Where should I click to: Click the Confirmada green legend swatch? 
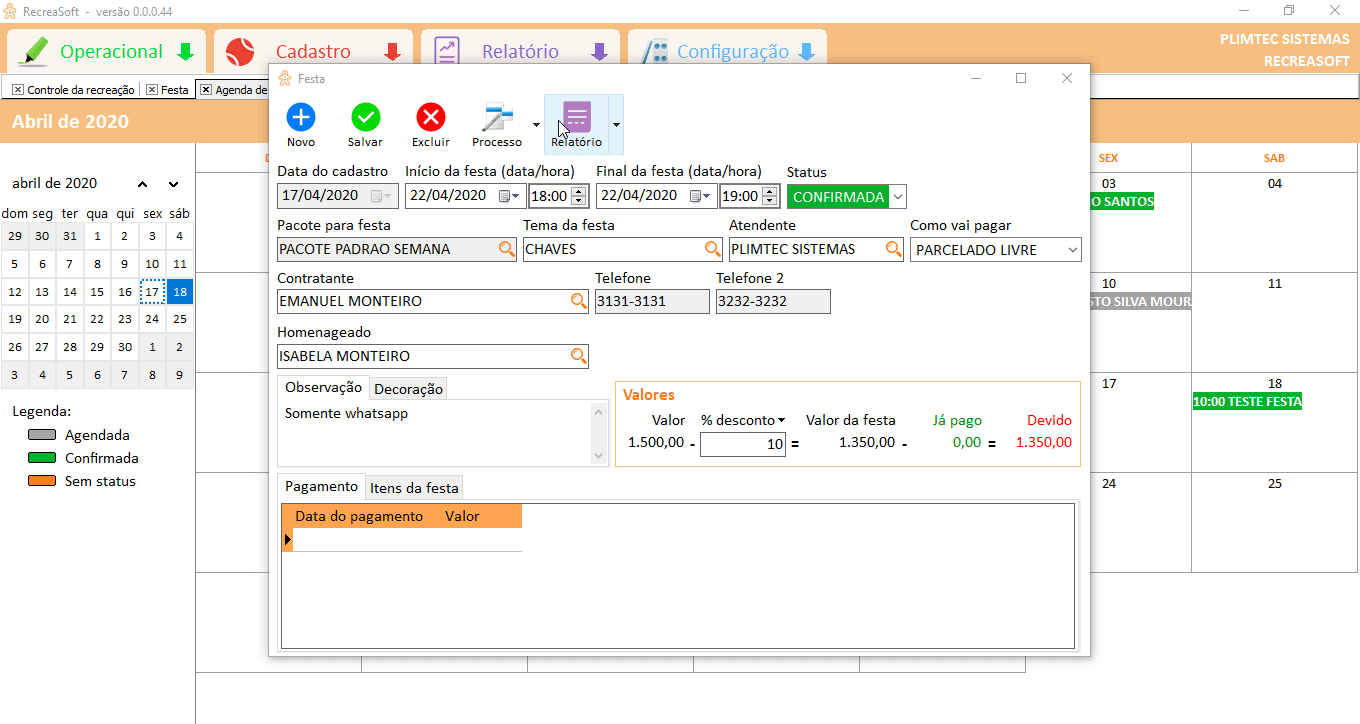(x=42, y=458)
